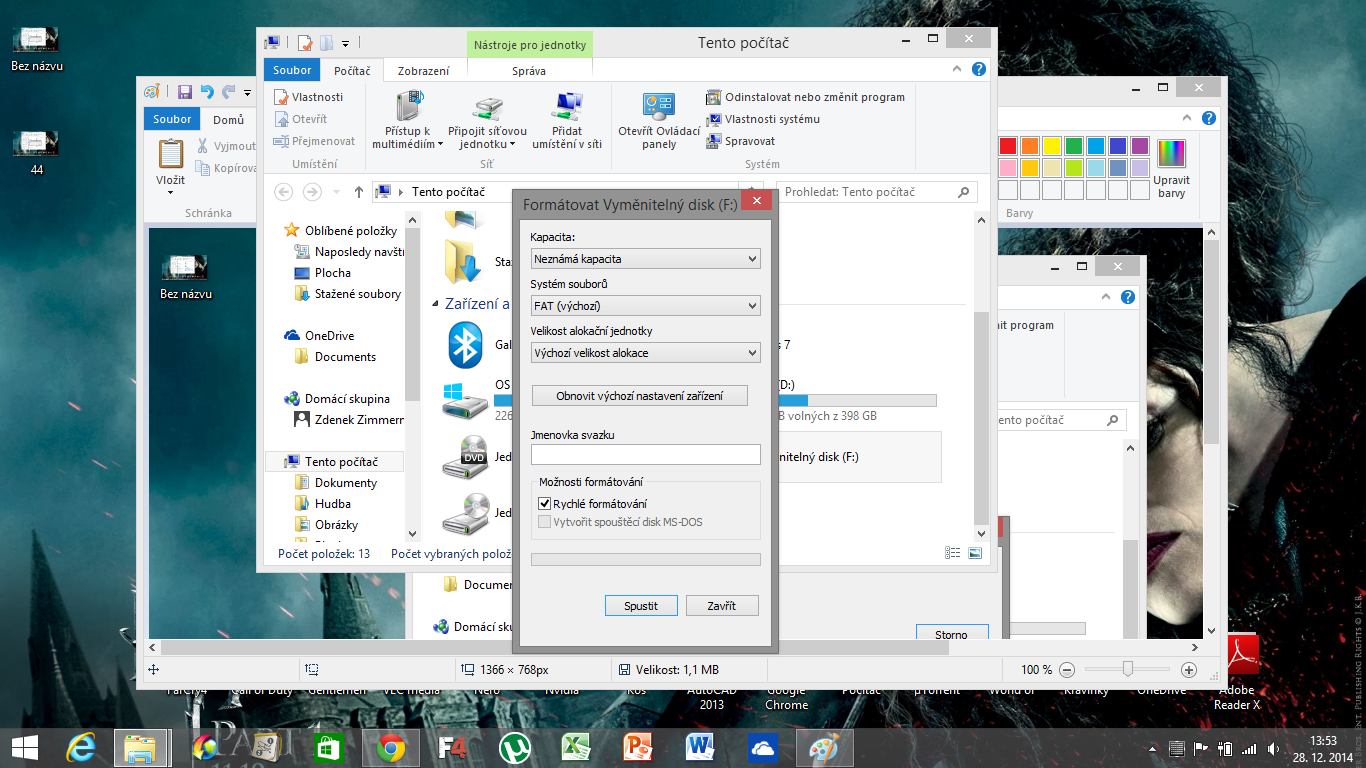Expand the Velikost alokační jednotky dropdown

[645, 353]
